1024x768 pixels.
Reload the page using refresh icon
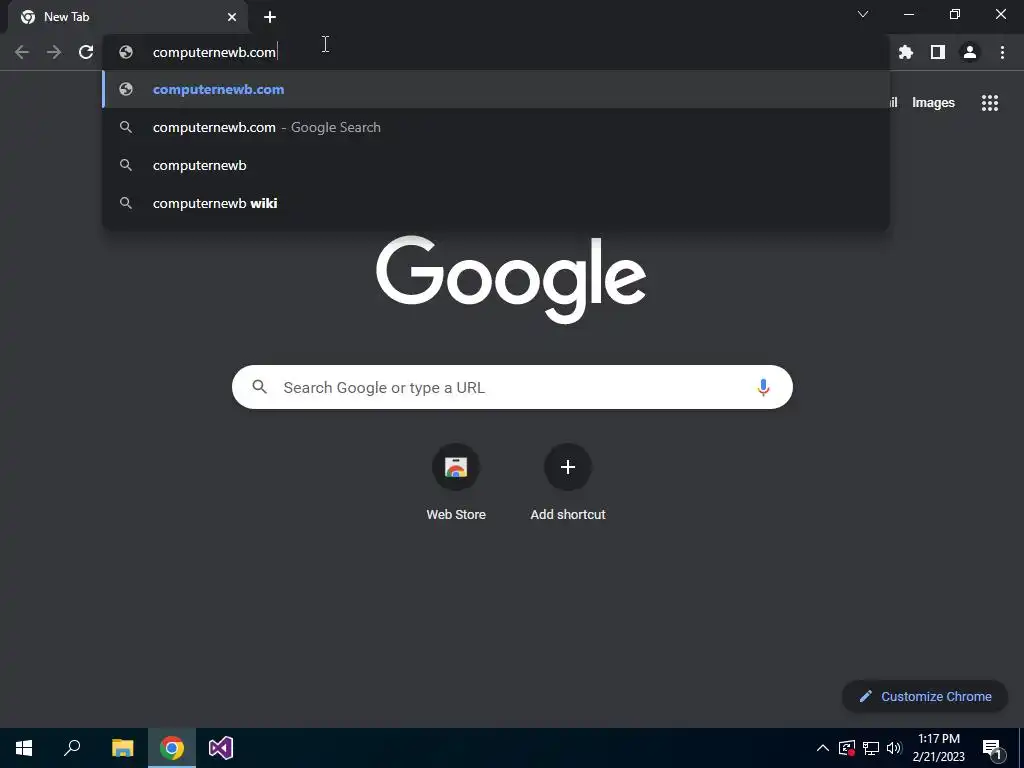coord(86,52)
